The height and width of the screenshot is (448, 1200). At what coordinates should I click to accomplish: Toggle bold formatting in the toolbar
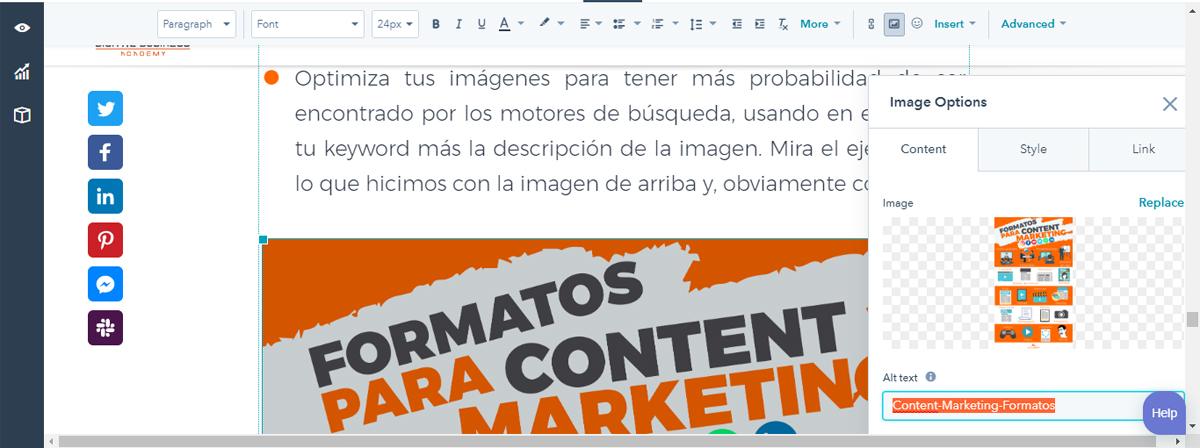[x=436, y=24]
